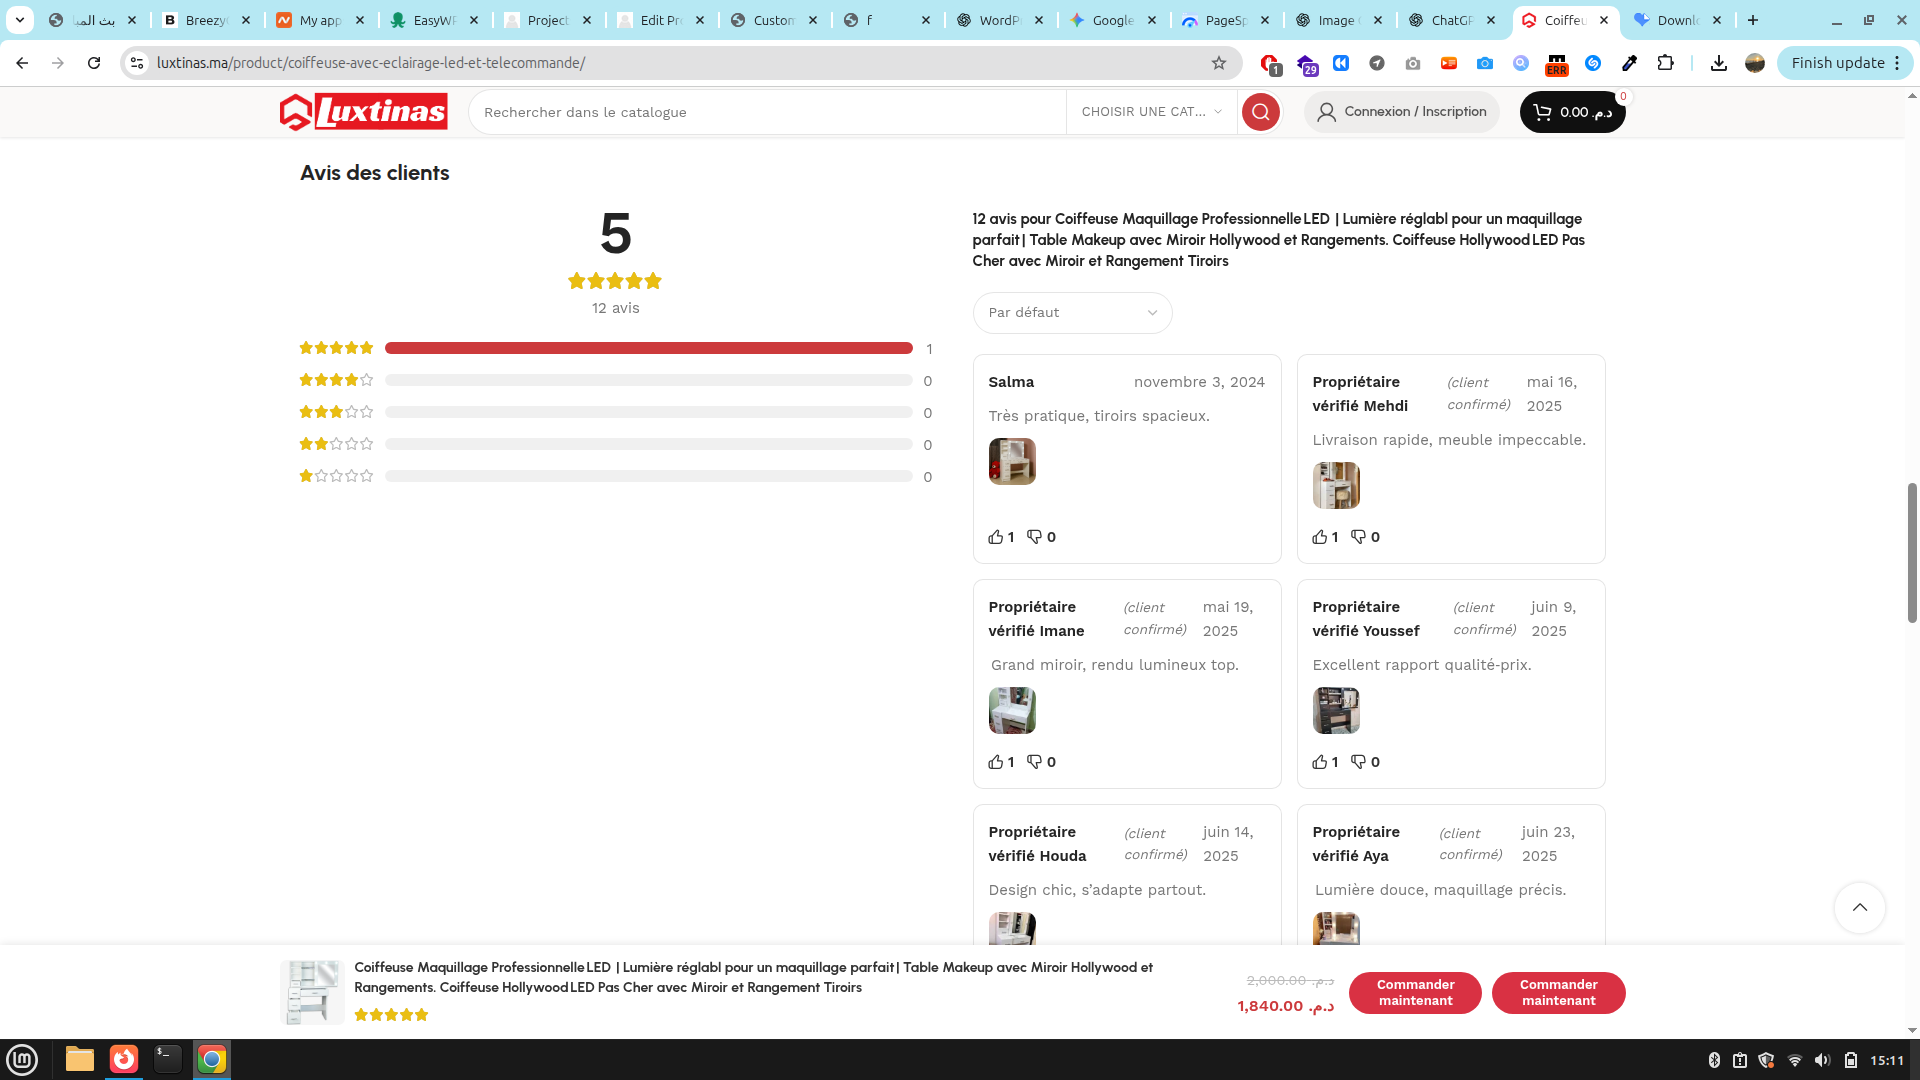The image size is (1920, 1080).
Task: Click the first 'Commander maintenant' button
Action: click(x=1415, y=992)
